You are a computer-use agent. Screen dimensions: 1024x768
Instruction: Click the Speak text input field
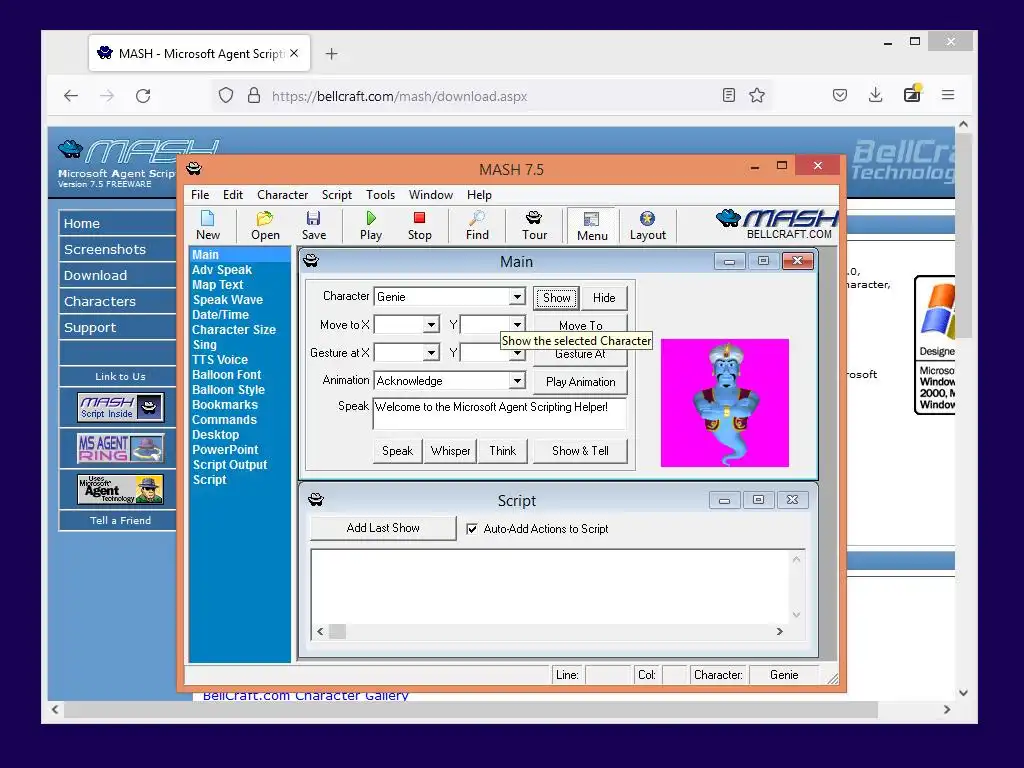tap(500, 413)
